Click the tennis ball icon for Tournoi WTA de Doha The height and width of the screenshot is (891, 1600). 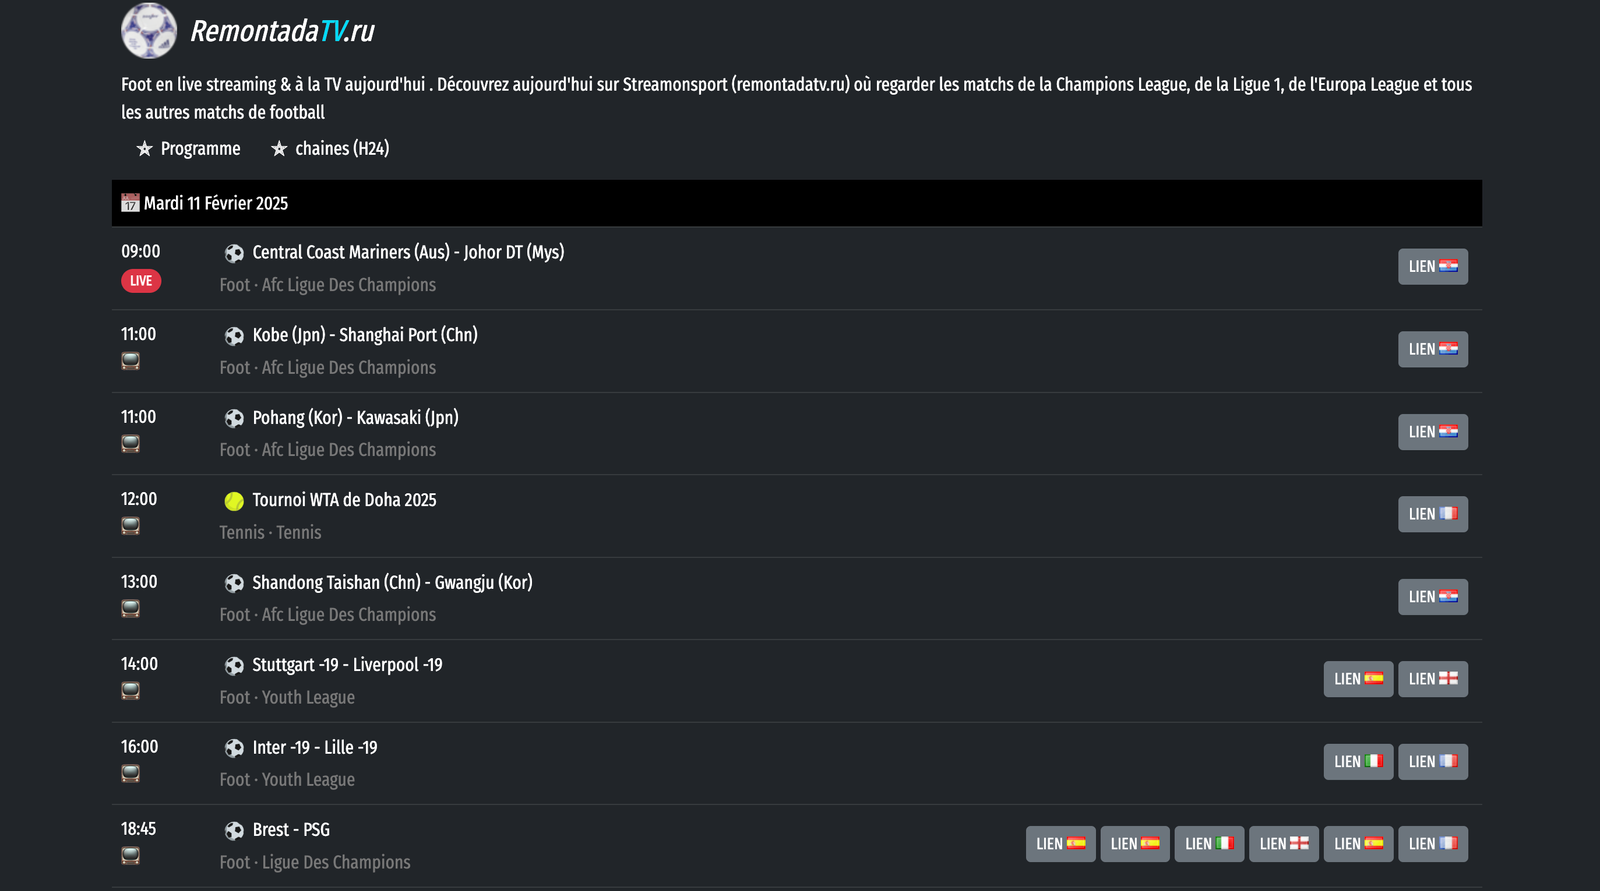234,501
